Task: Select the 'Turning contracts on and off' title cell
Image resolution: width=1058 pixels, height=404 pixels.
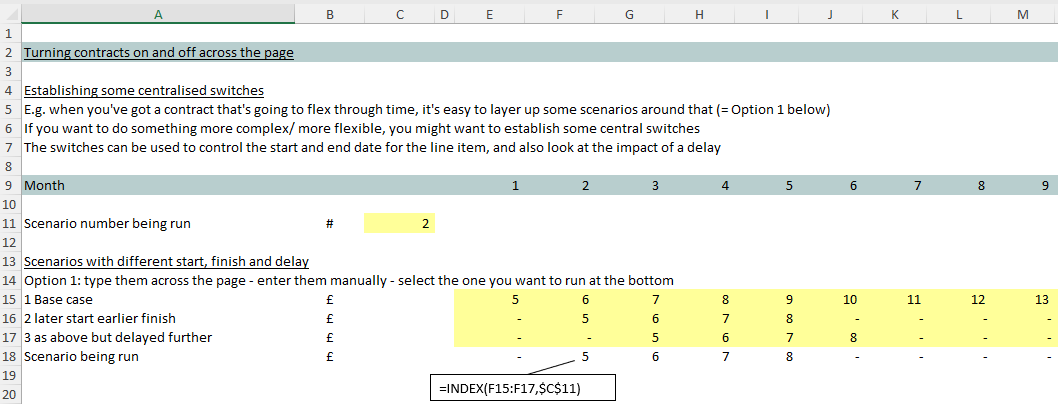Action: (x=158, y=53)
